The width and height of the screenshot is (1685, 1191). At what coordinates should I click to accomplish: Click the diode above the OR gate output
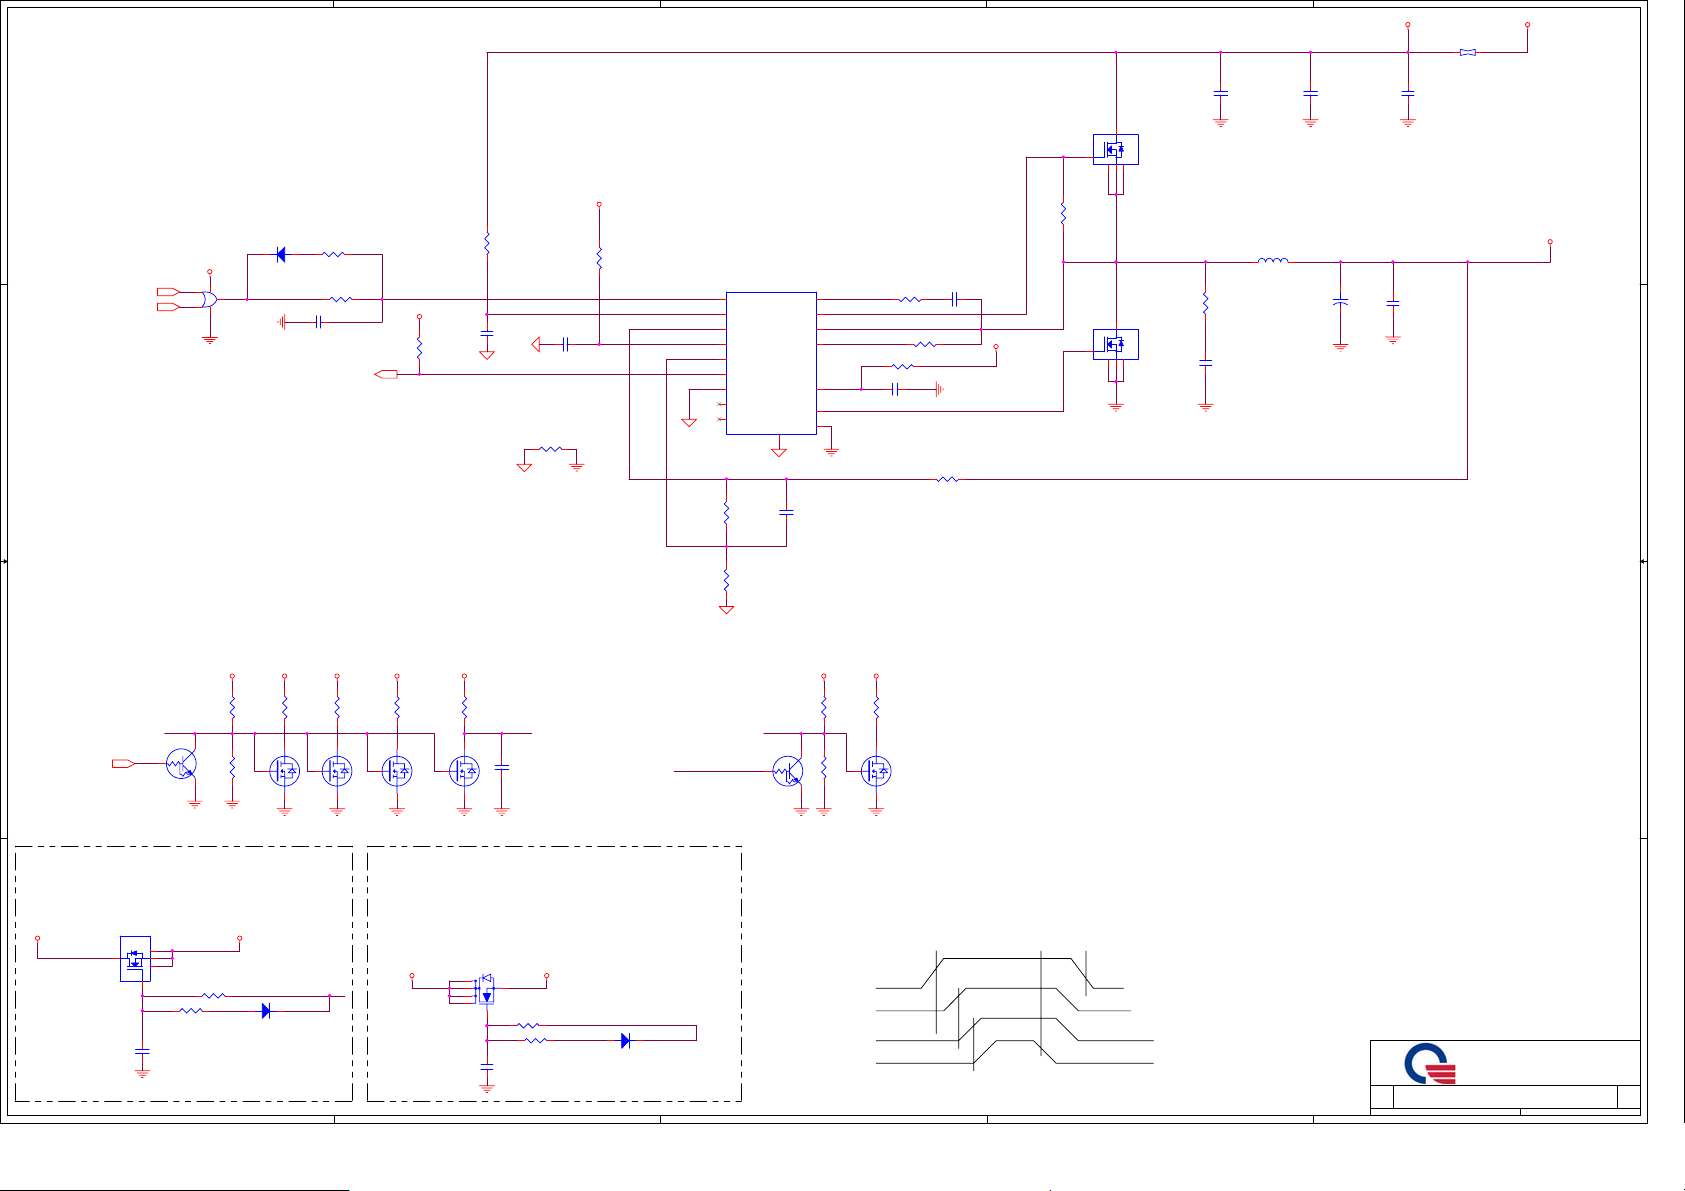[x=281, y=255]
